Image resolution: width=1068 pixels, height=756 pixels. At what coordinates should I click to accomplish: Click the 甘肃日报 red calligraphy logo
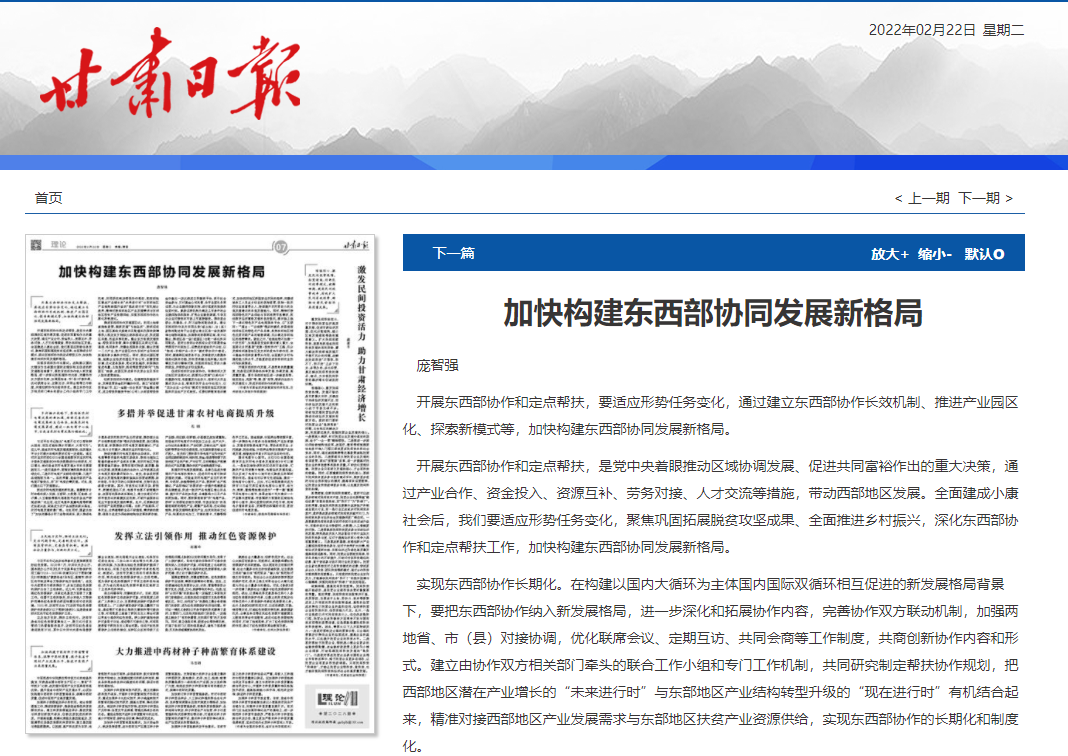tap(170, 74)
